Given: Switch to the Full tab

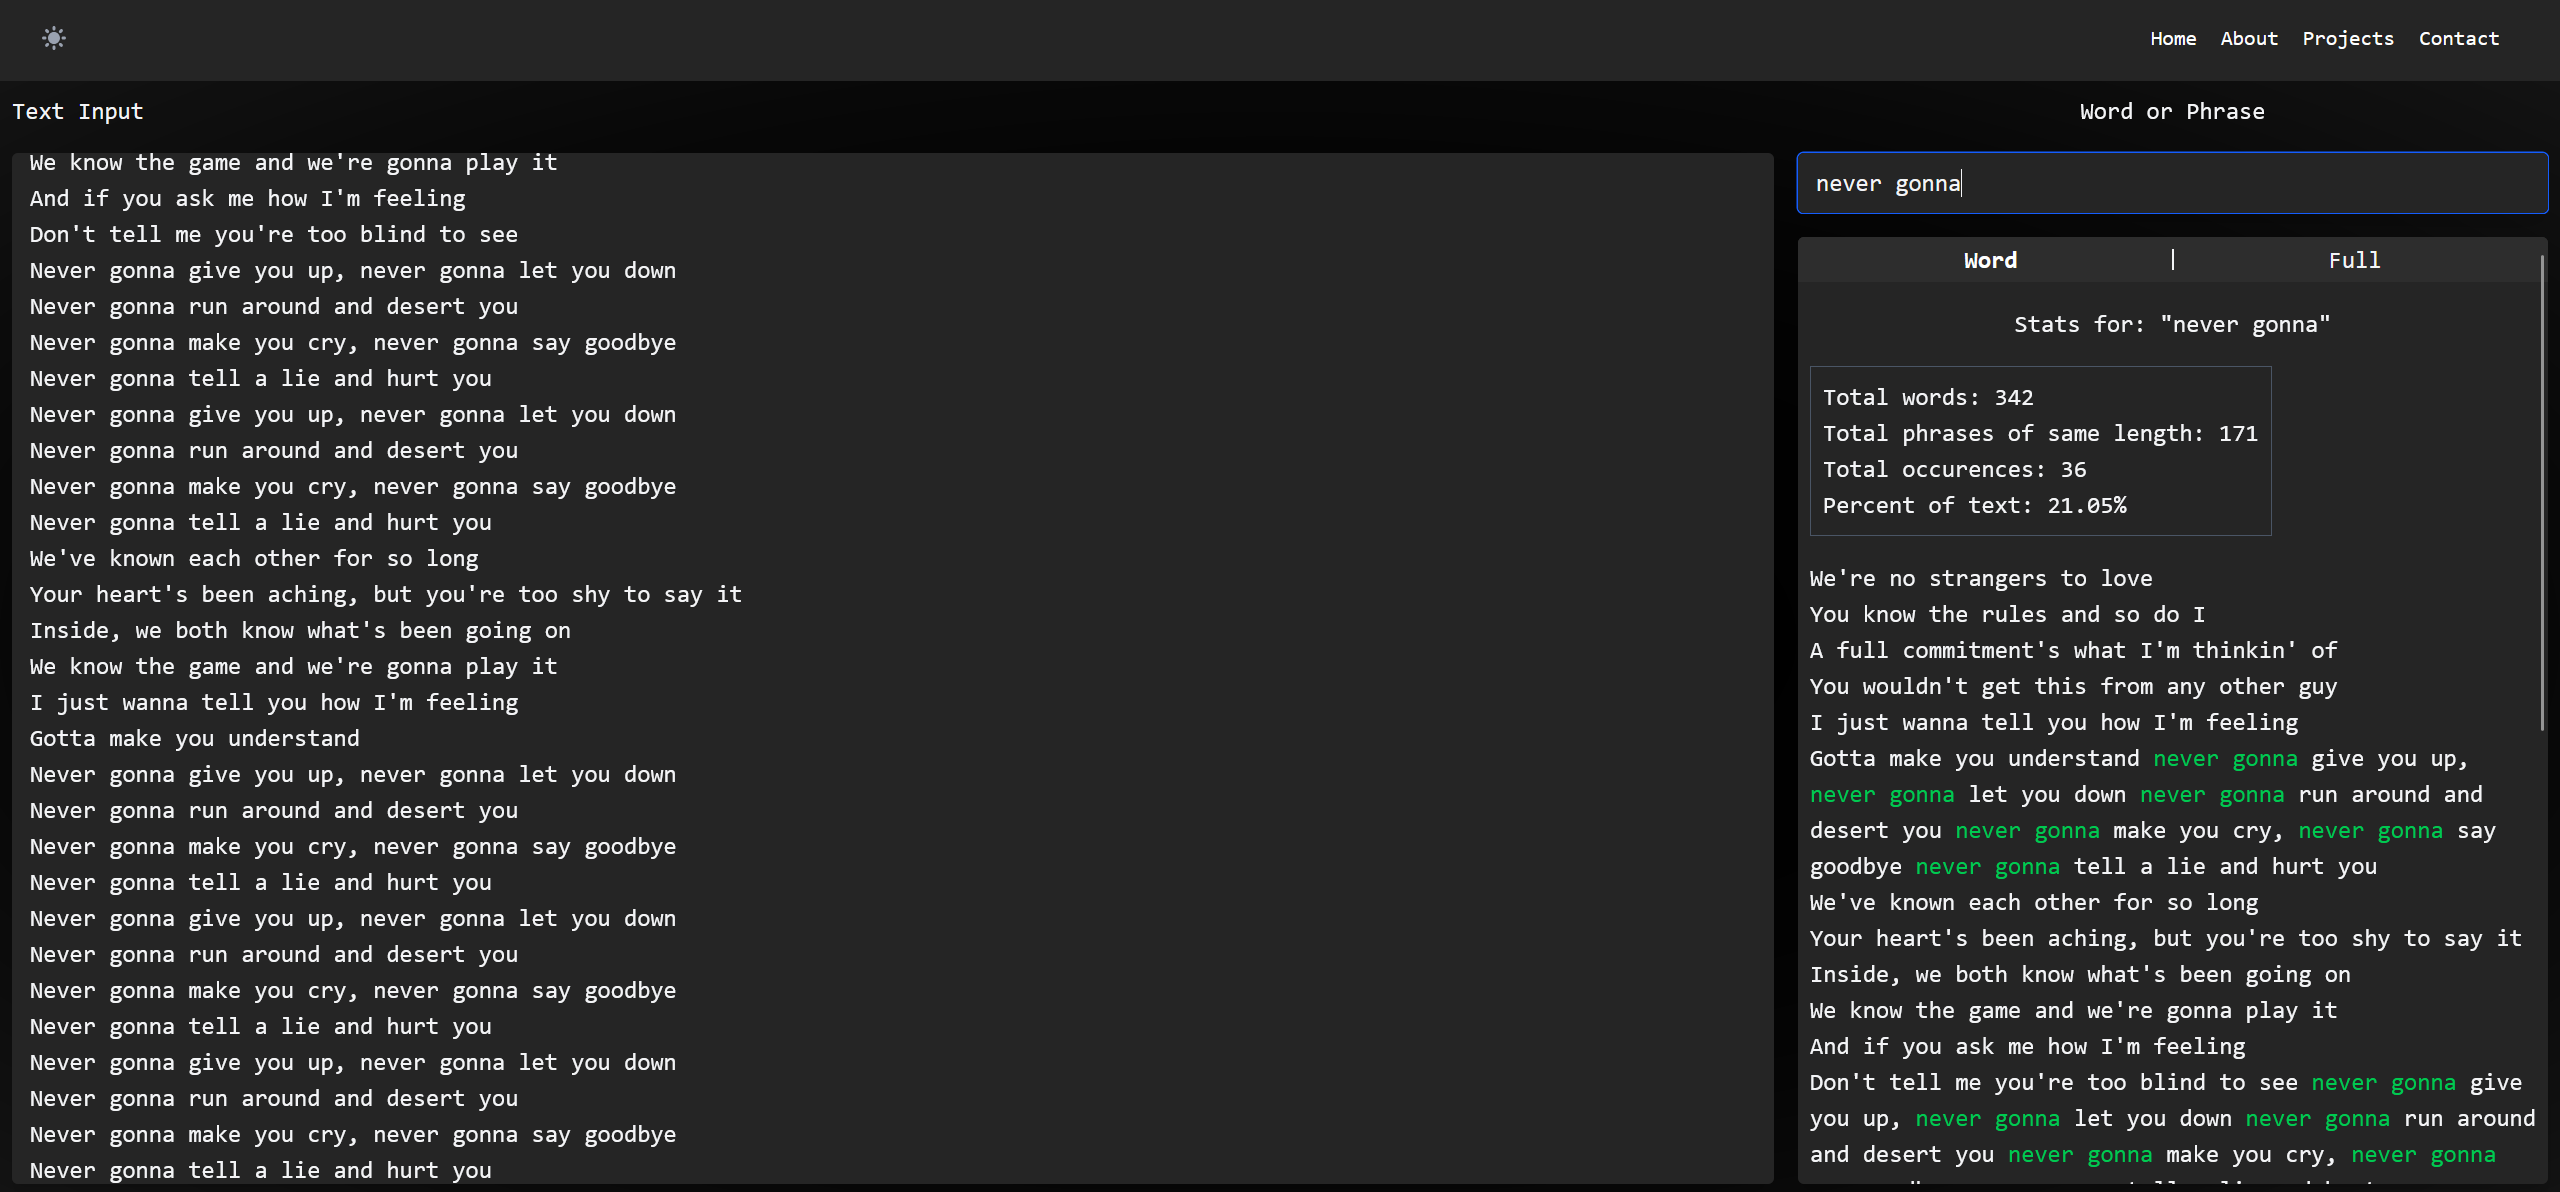Looking at the screenshot, I should (x=2354, y=260).
